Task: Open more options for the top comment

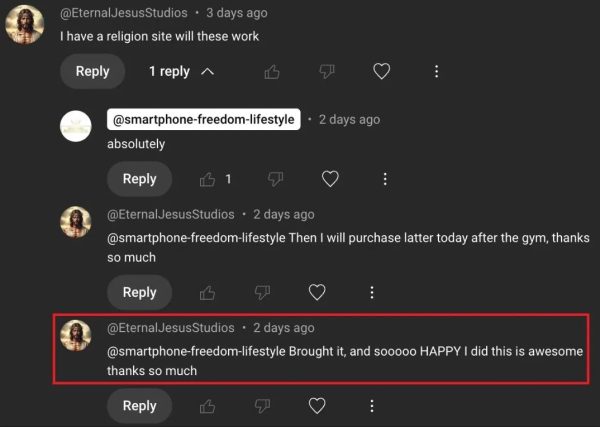Action: [436, 72]
